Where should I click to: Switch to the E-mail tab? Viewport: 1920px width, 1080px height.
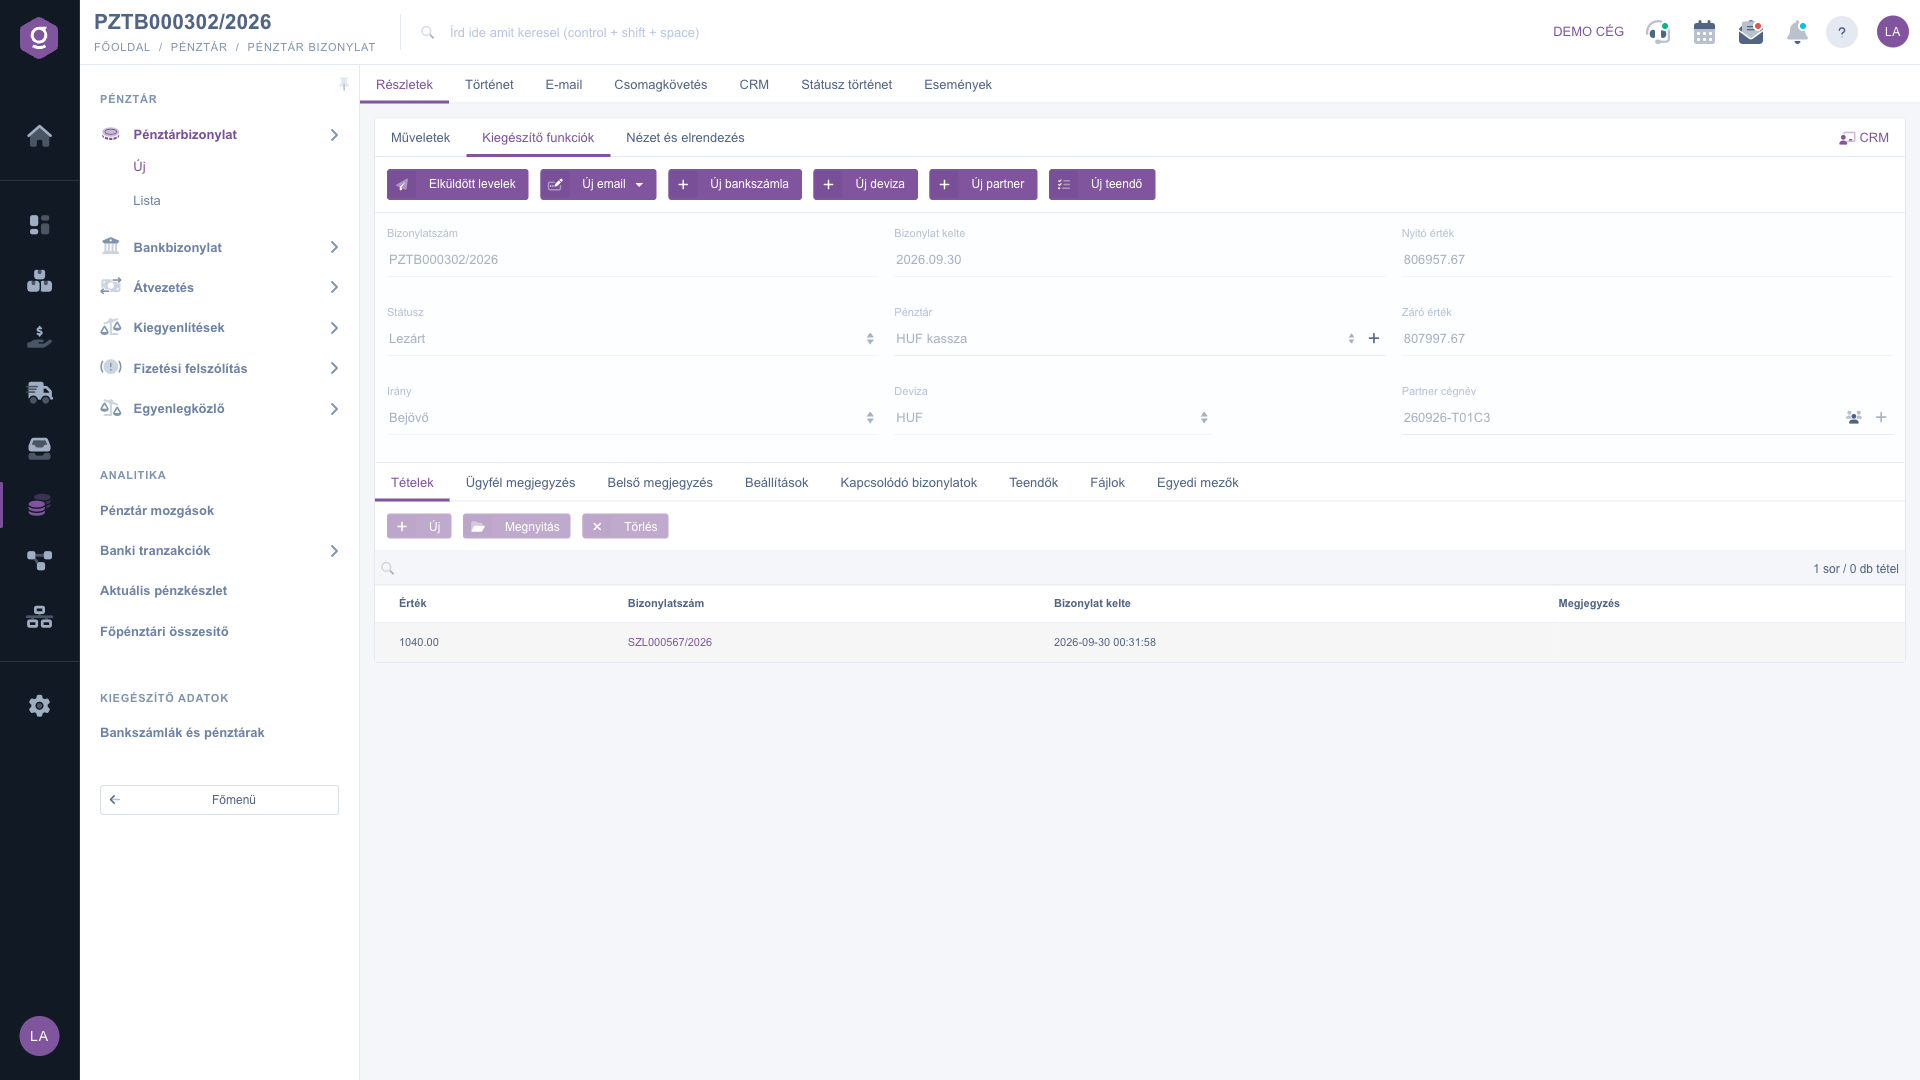563,85
